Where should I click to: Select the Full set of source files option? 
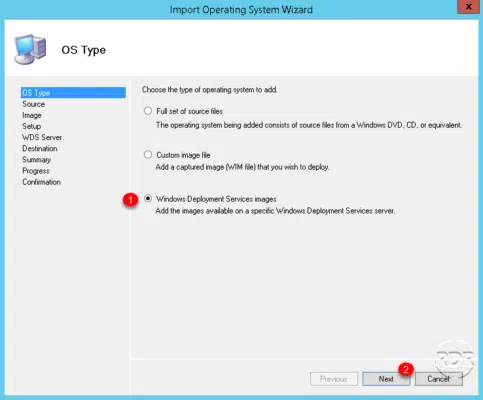148,111
